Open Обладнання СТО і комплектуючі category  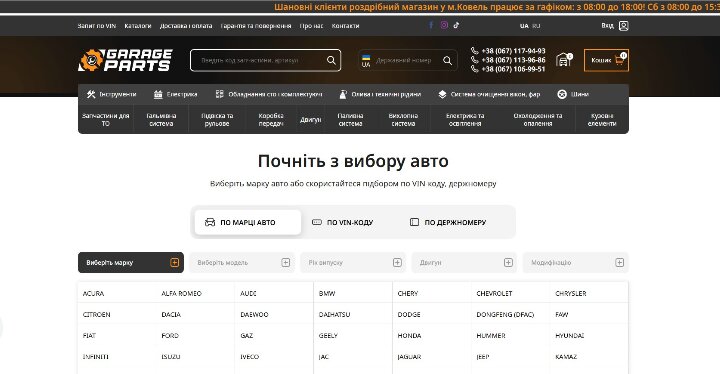click(269, 94)
